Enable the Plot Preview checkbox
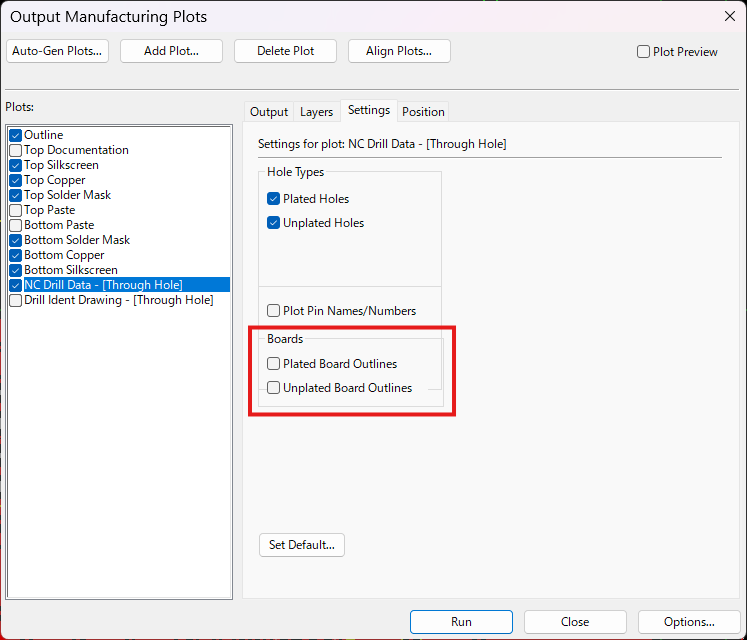 point(644,52)
